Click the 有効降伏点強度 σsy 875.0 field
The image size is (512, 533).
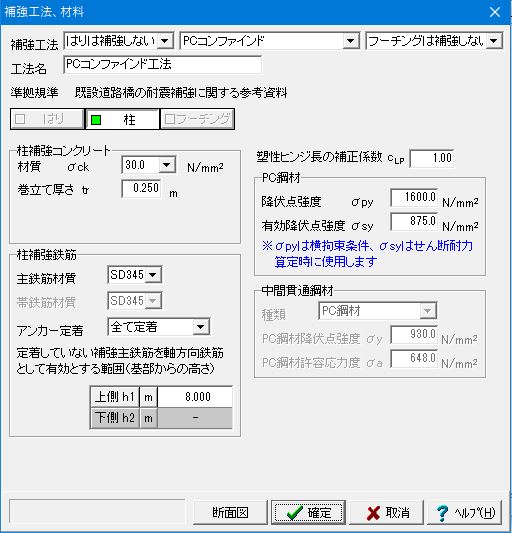coord(414,222)
